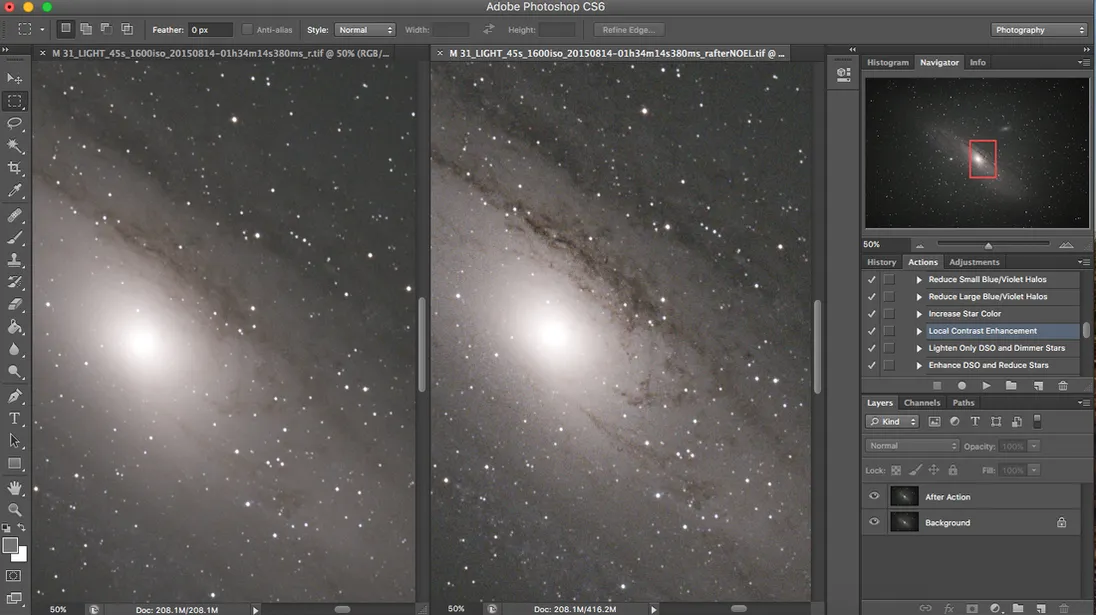1096x615 pixels.
Task: Click Subtract from selection icon
Action: 106,29
